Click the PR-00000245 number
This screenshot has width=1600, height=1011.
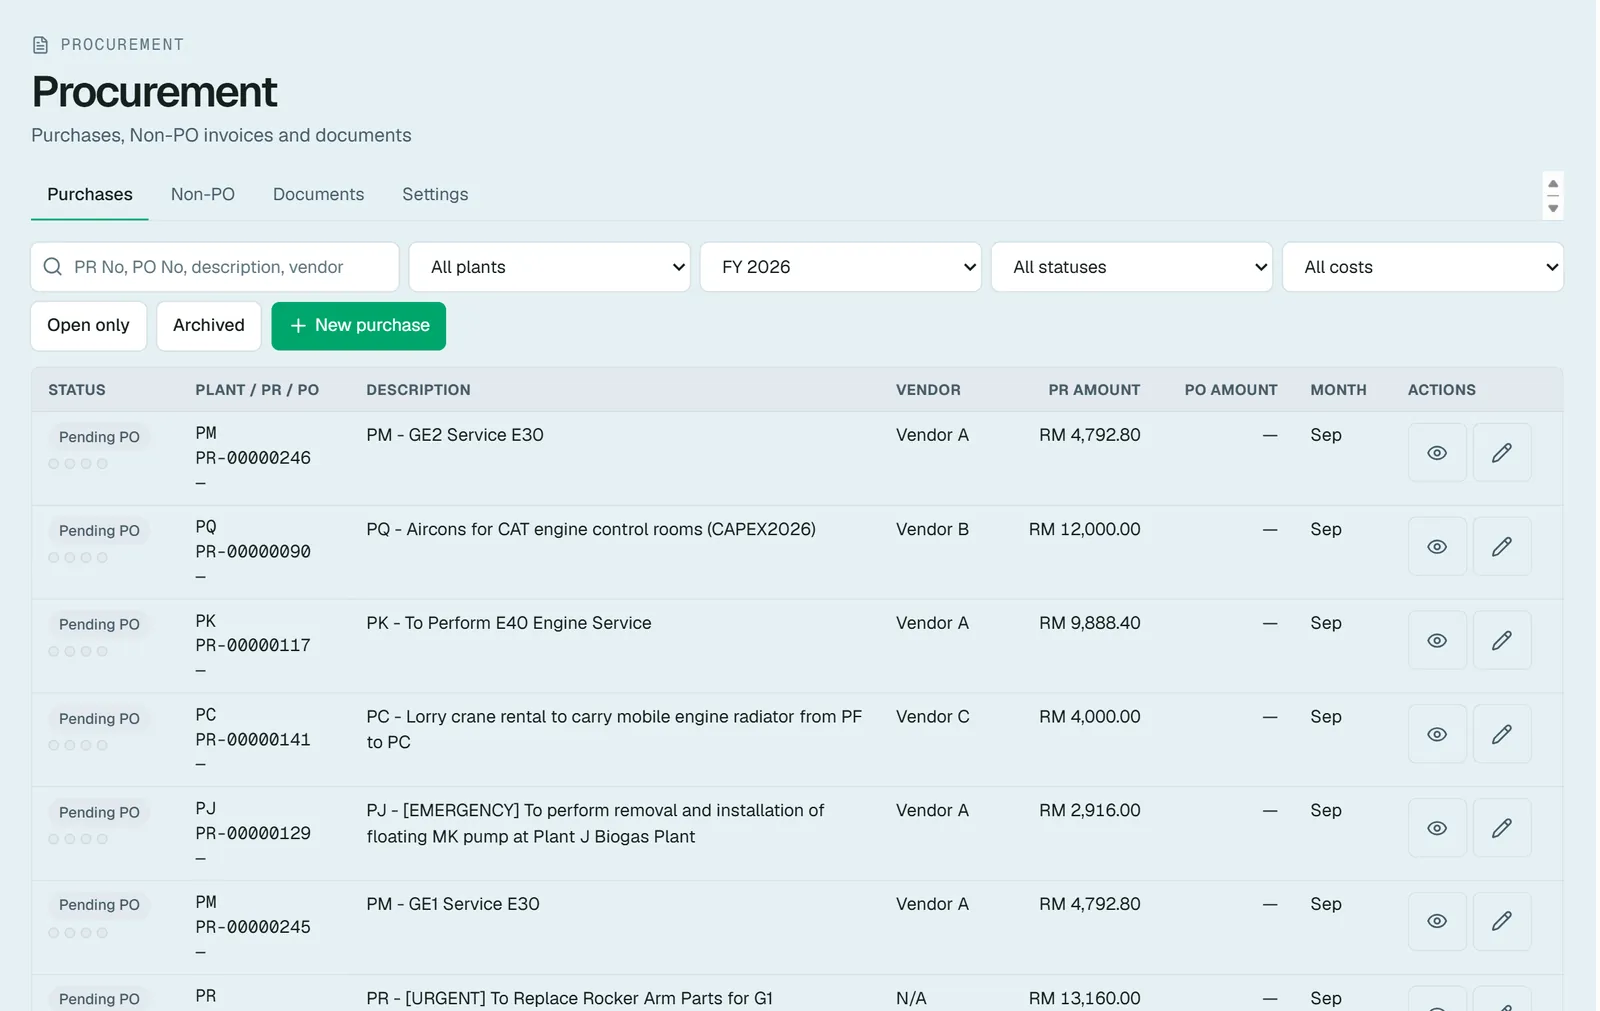pyautogui.click(x=253, y=927)
